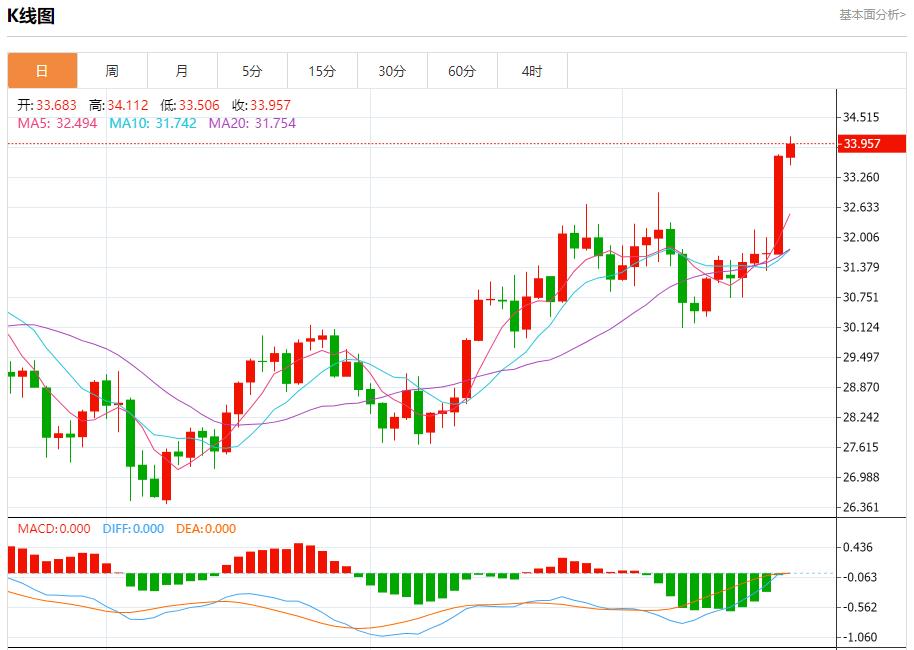Viewport: 914px width, 650px height.
Task: Select the 30分 interval tab
Action: tap(392, 71)
